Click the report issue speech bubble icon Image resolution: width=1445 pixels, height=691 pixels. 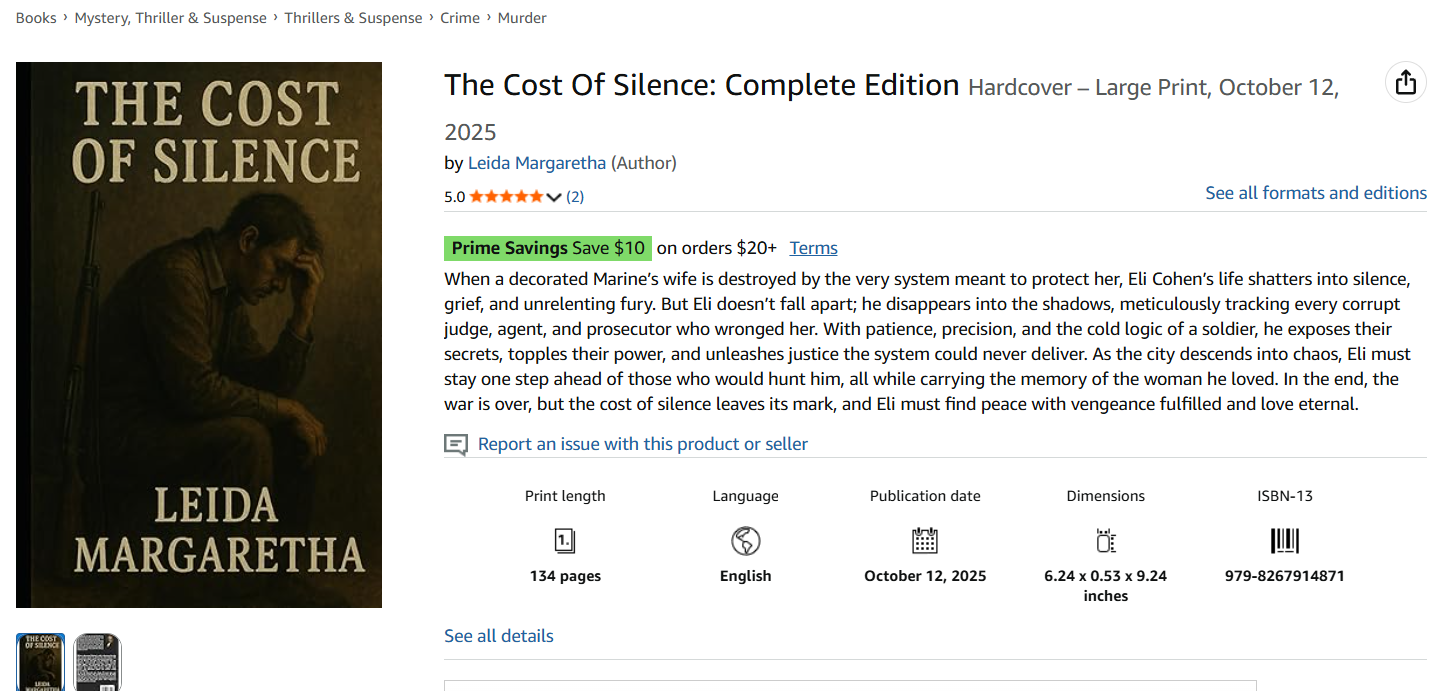(x=456, y=445)
